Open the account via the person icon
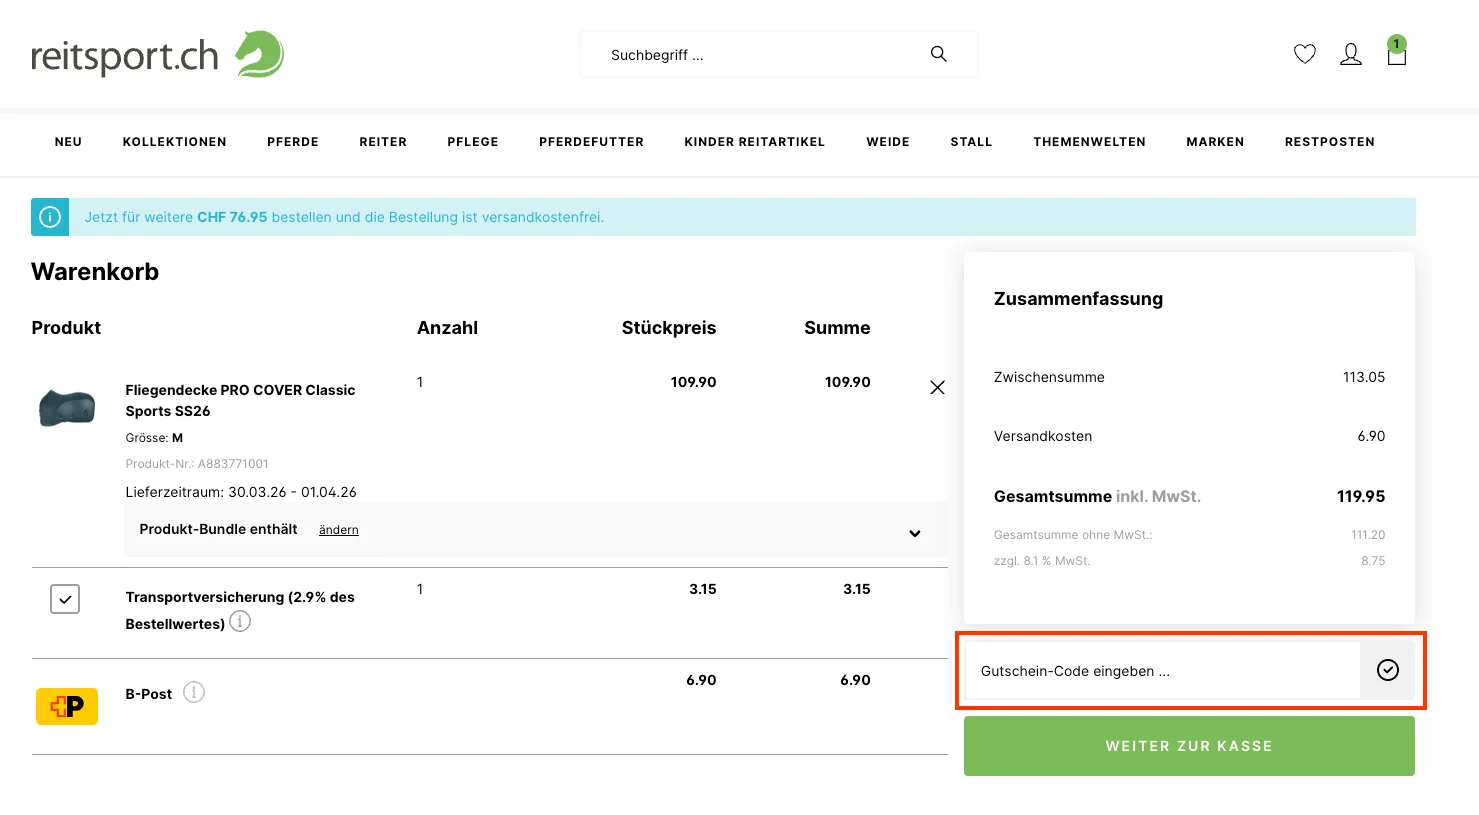The width and height of the screenshot is (1479, 815). pyautogui.click(x=1351, y=54)
